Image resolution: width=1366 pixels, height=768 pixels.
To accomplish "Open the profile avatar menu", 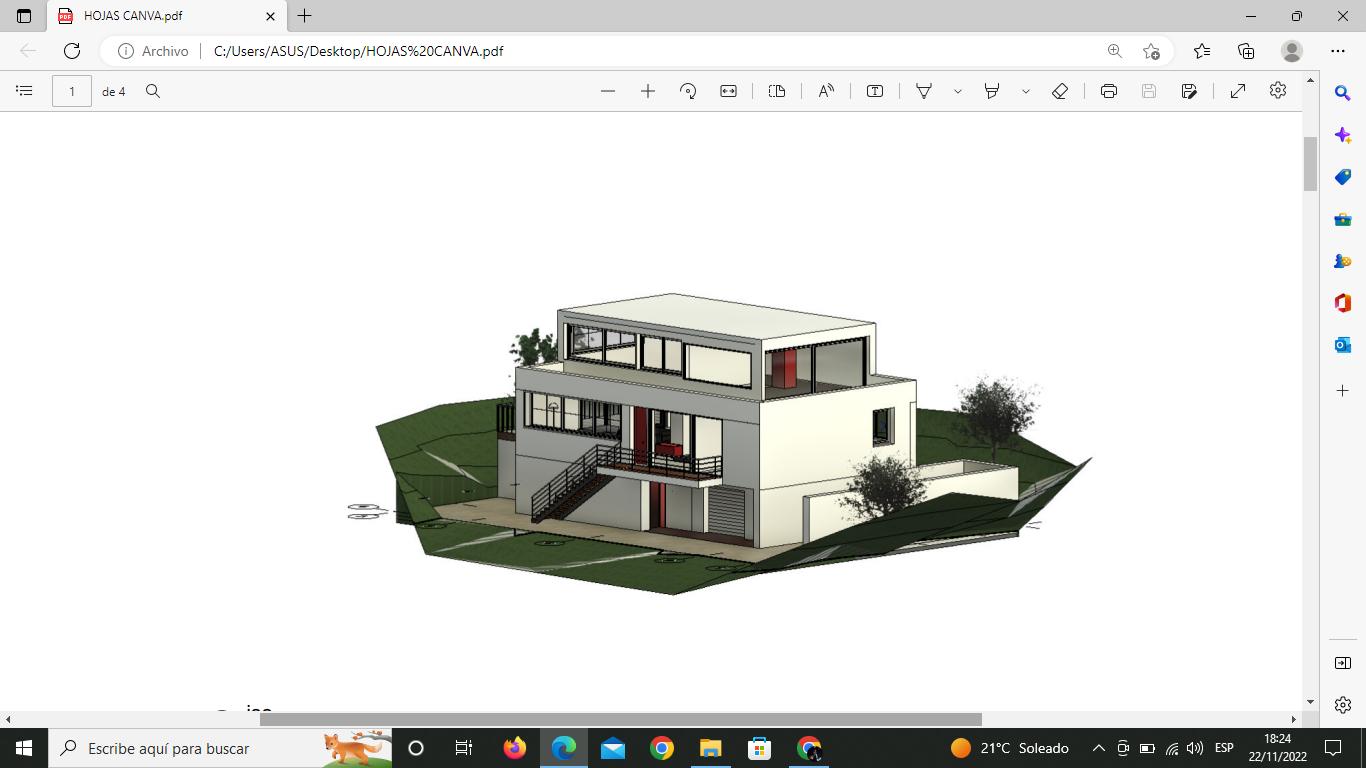I will (x=1292, y=51).
